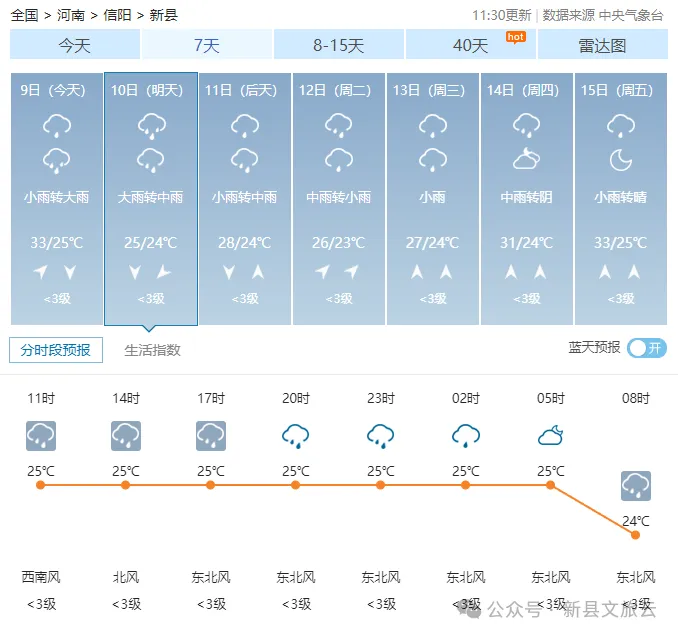Click night rain icon for 13日
Screen dimensions: 678x636
click(433, 160)
